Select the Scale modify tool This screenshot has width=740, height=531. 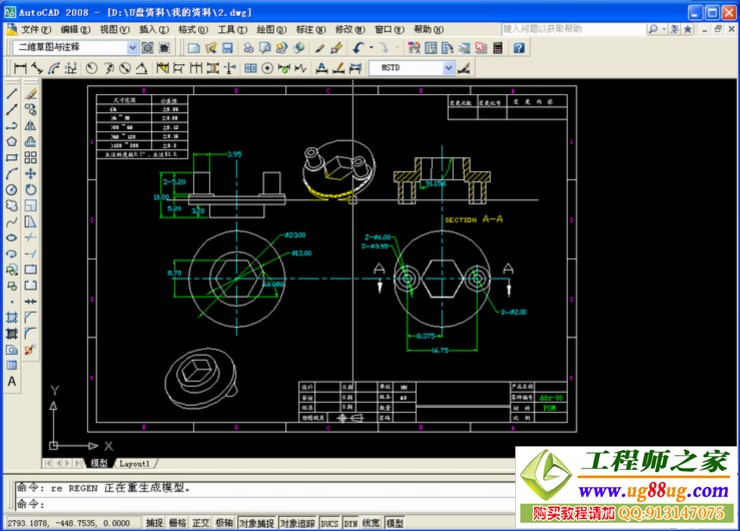[31, 205]
